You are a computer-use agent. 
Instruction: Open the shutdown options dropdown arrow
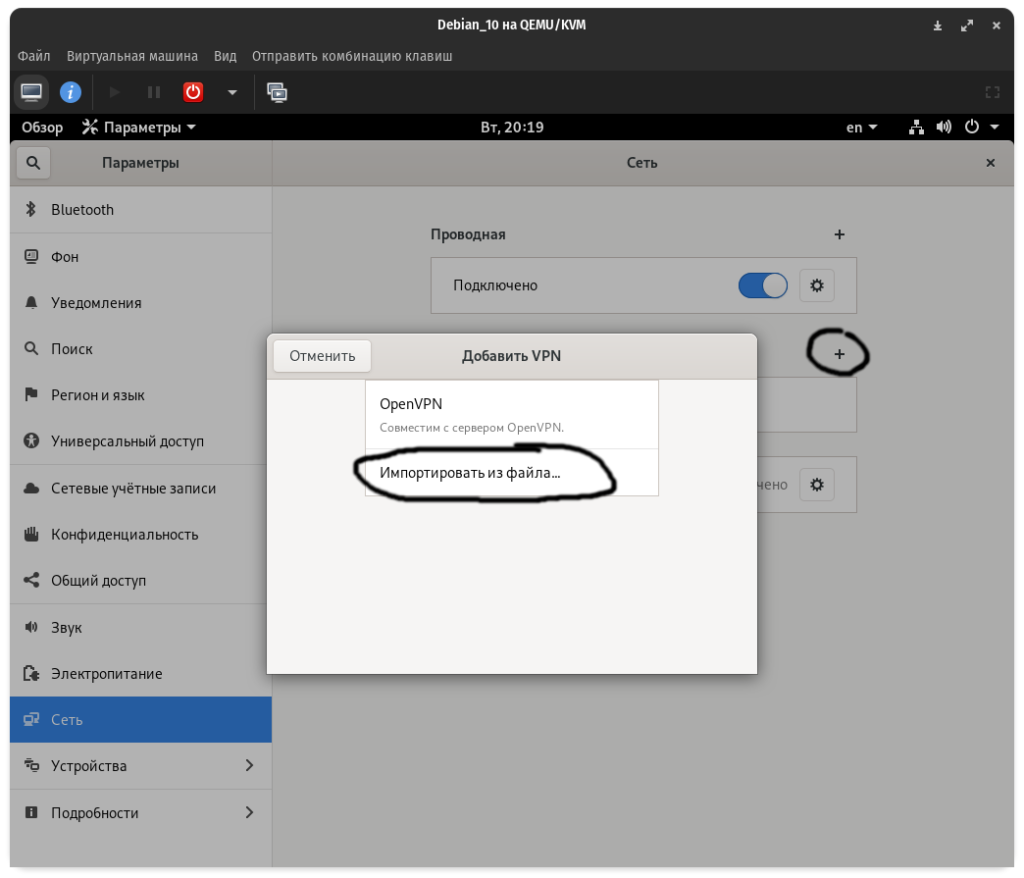click(x=232, y=92)
